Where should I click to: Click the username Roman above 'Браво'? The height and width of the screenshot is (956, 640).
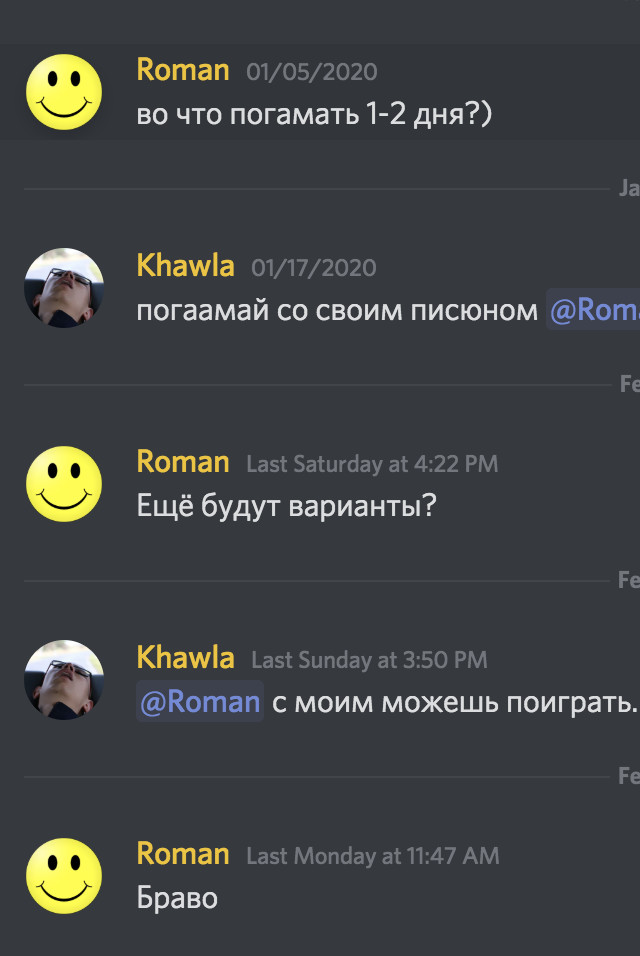point(180,855)
